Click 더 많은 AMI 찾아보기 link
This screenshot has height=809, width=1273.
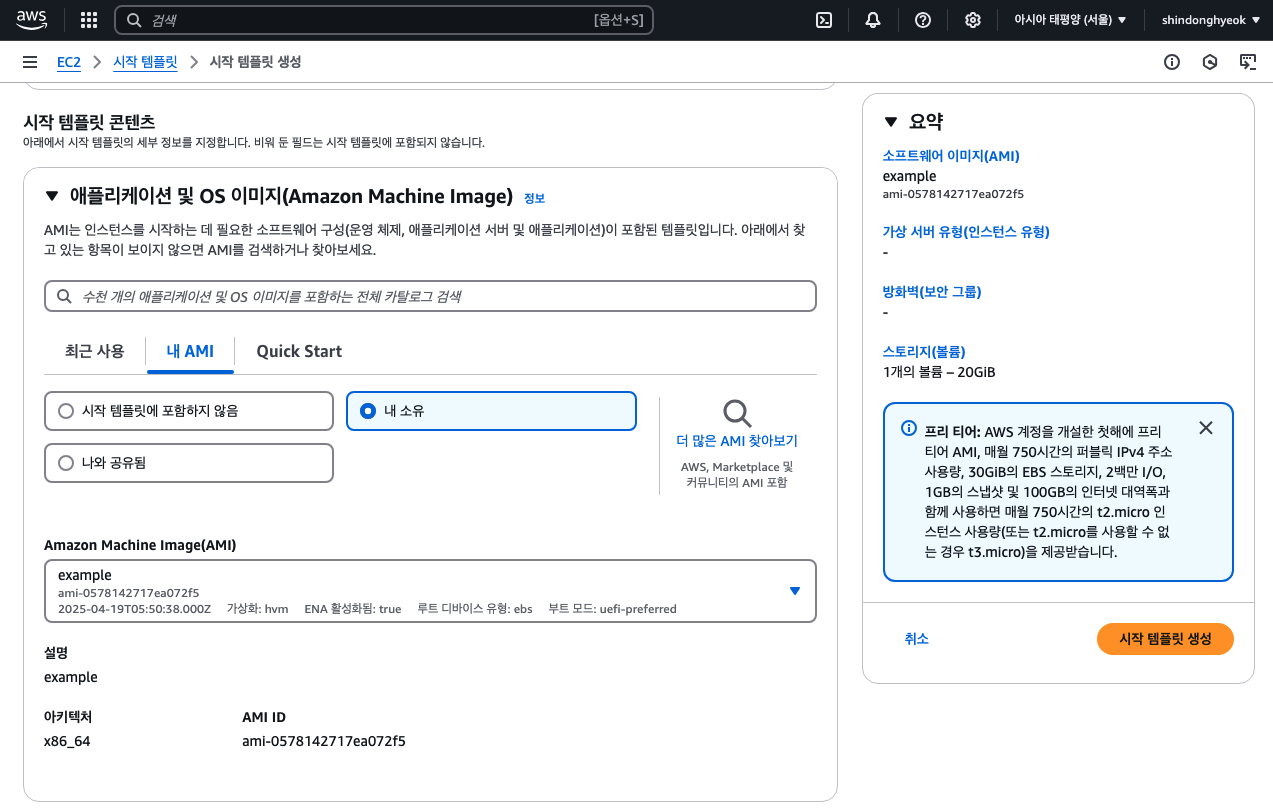(x=737, y=441)
